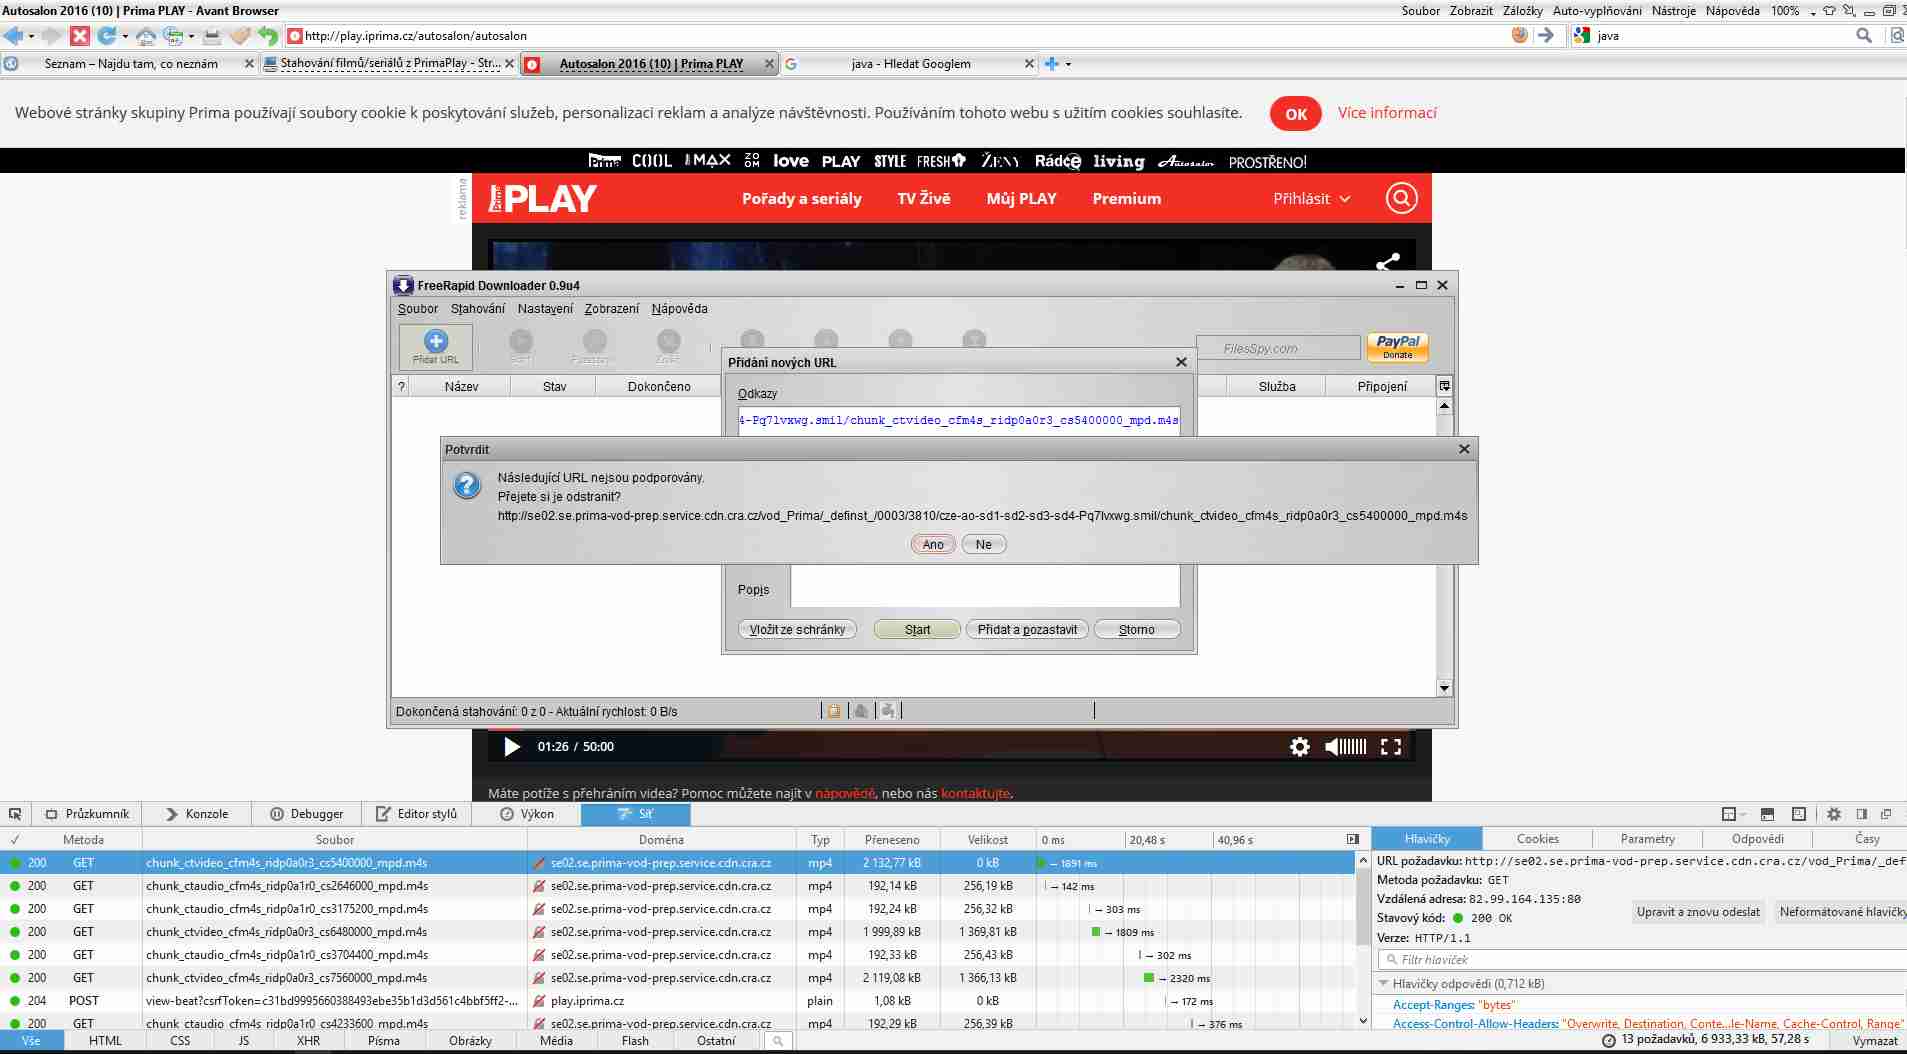
Task: Click Ne in the Potvrdit dialog
Action: pyautogui.click(x=984, y=545)
